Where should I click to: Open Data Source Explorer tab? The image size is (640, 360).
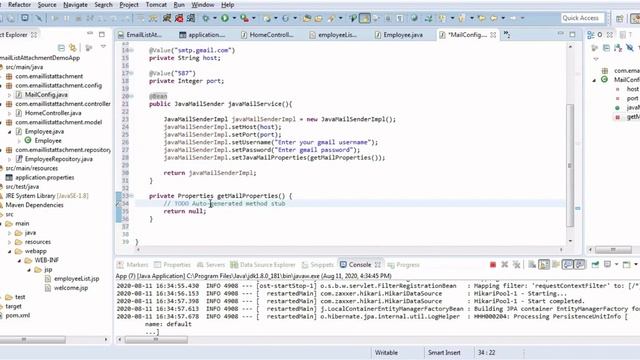(263, 265)
